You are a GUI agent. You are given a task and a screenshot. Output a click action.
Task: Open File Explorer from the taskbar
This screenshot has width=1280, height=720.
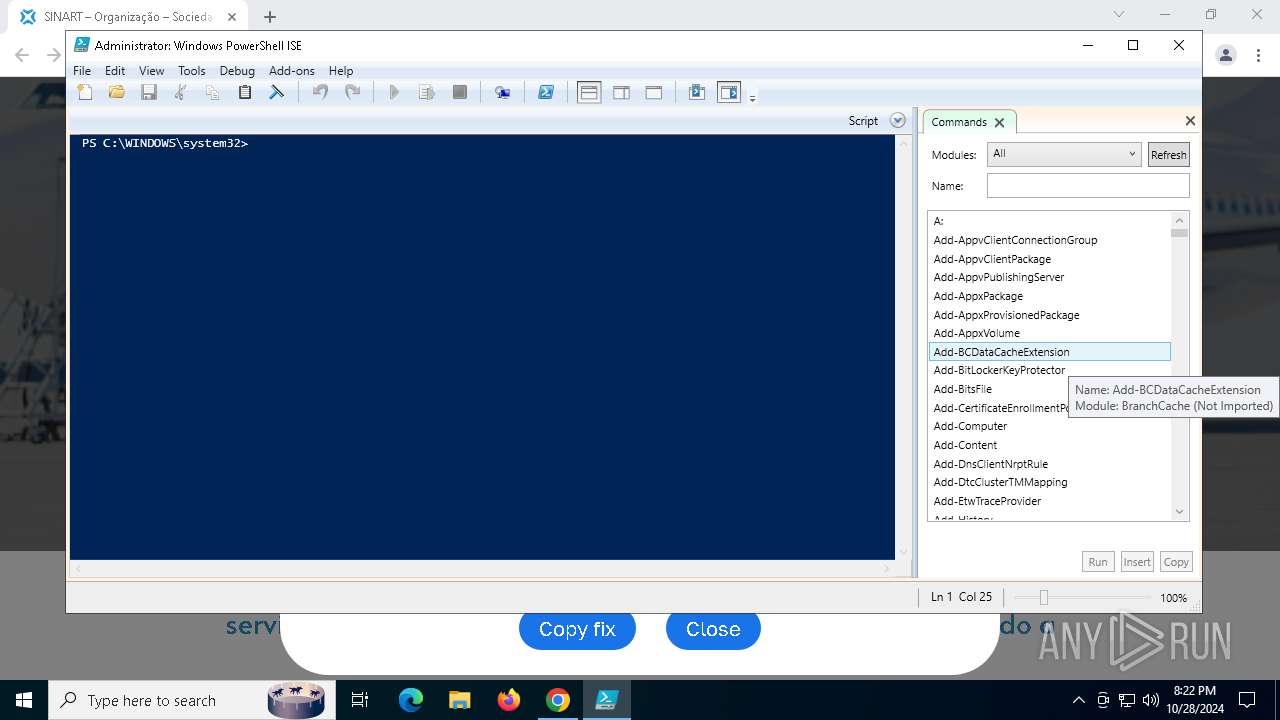460,700
